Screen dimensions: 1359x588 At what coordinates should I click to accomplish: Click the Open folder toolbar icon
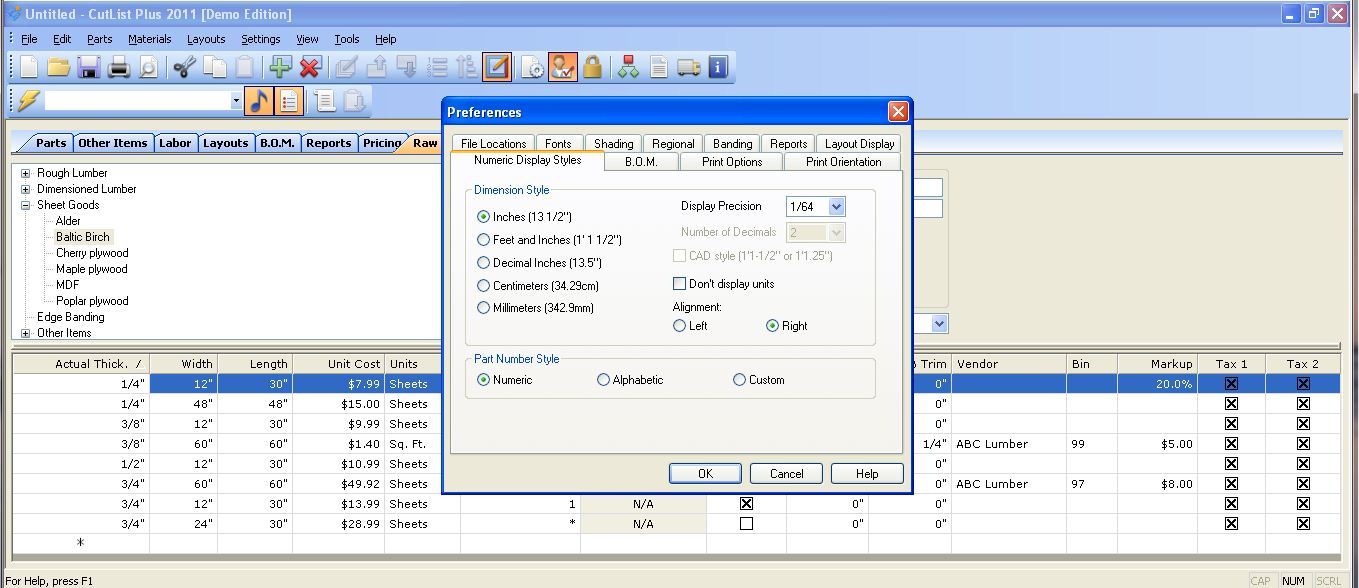coord(59,67)
